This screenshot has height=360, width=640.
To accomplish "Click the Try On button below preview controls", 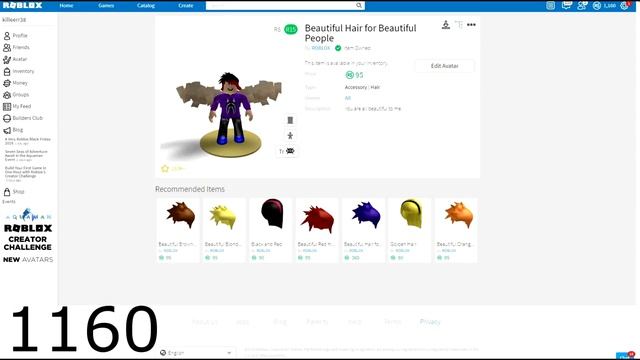I will tap(287, 151).
